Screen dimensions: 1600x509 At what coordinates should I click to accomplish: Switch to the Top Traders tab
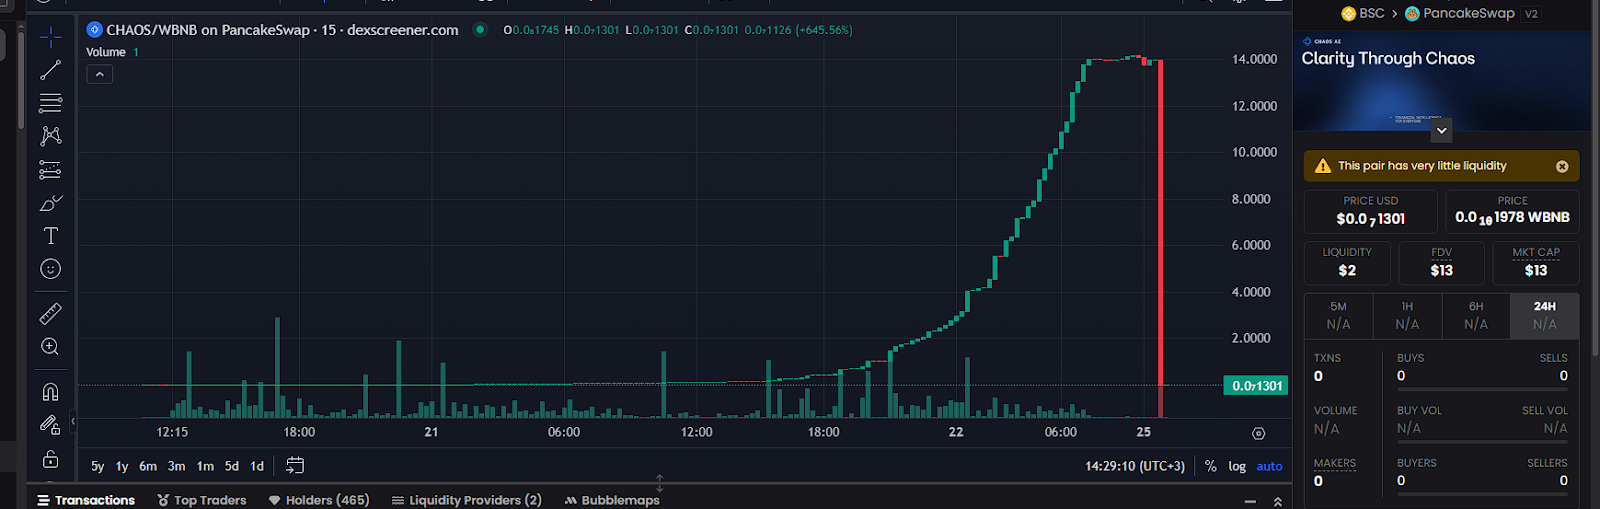(x=202, y=500)
